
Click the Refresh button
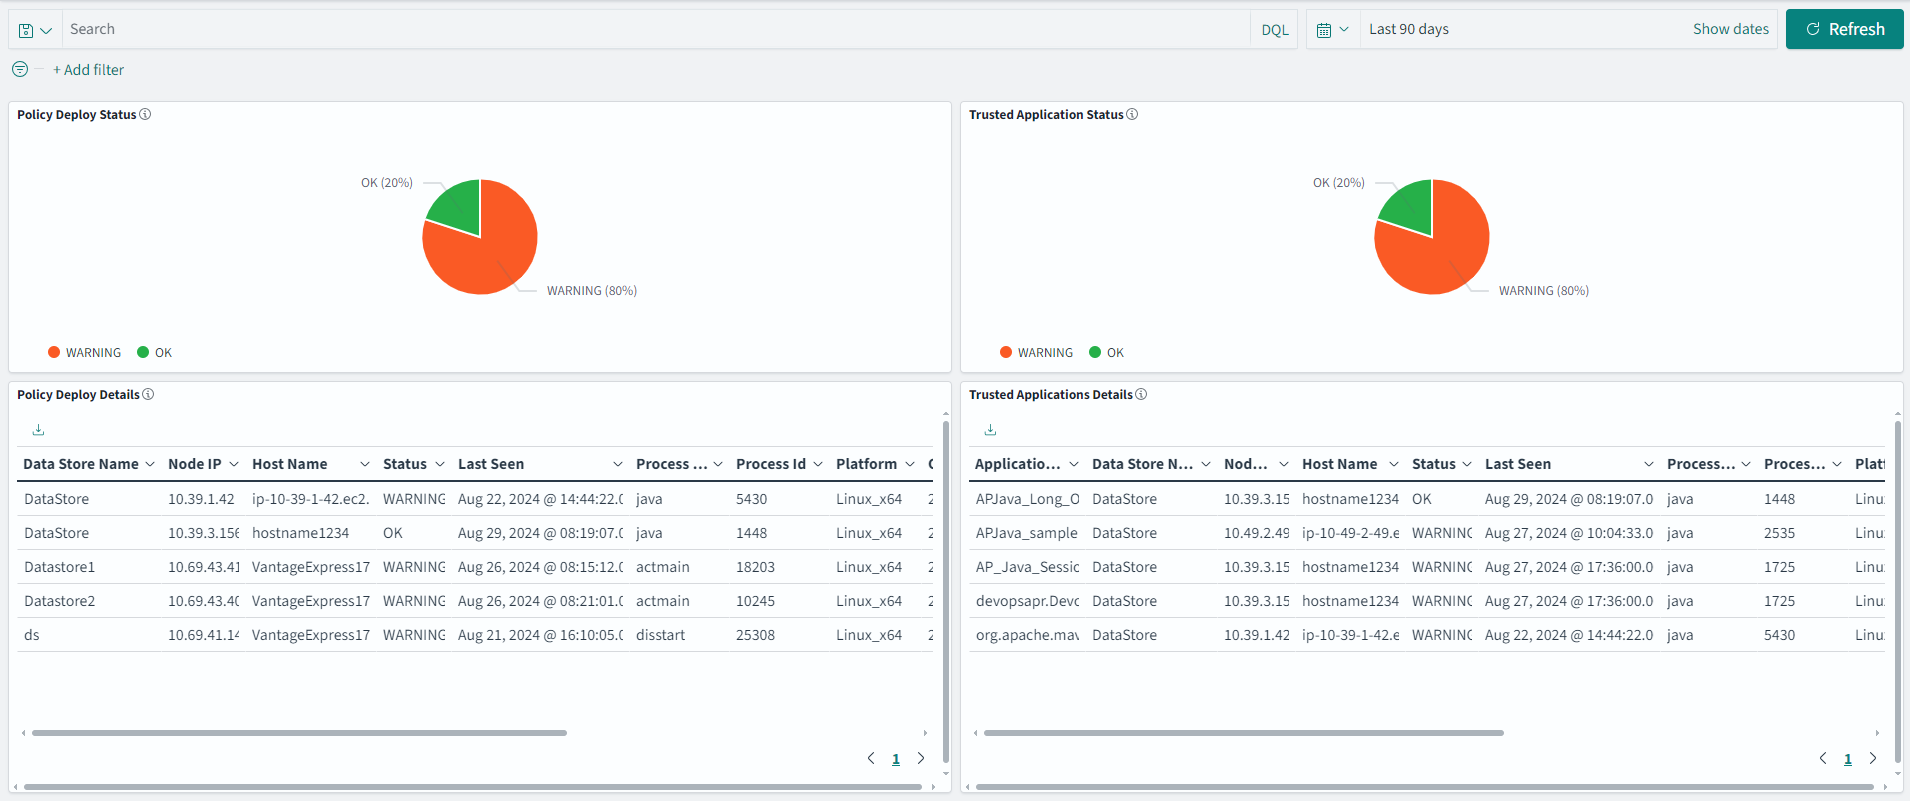[1844, 29]
